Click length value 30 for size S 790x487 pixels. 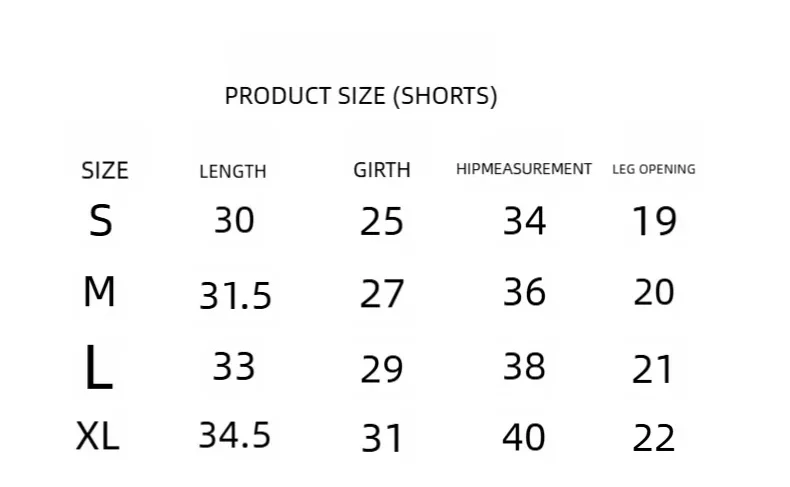234,220
